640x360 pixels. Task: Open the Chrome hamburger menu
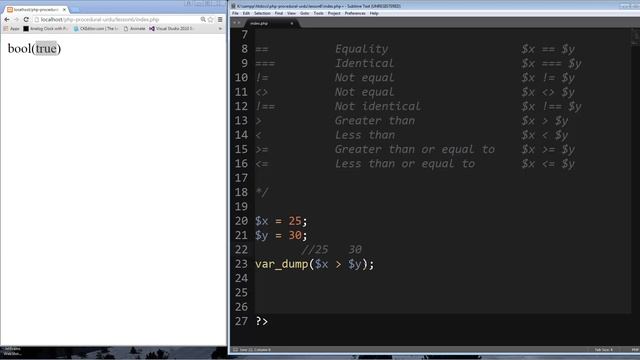(220, 19)
